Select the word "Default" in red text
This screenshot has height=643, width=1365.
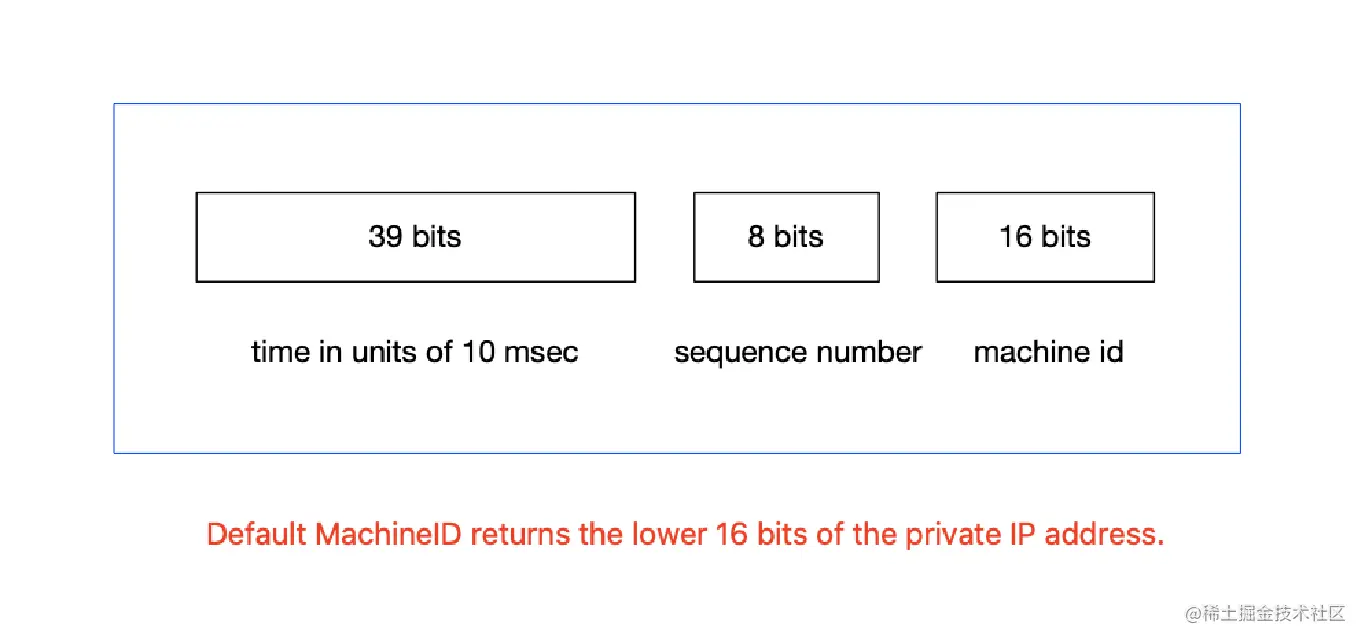257,534
